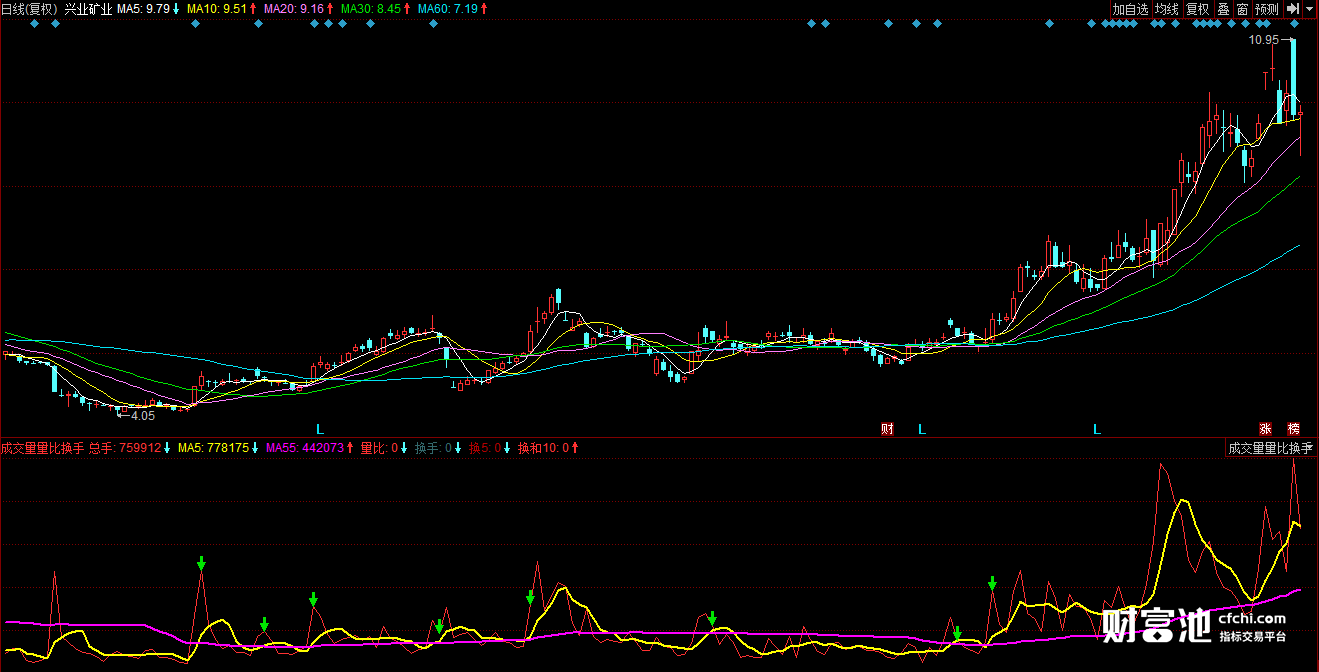This screenshot has width=1319, height=672.
Task: Open the 预测 forecast tool
Action: point(1267,9)
